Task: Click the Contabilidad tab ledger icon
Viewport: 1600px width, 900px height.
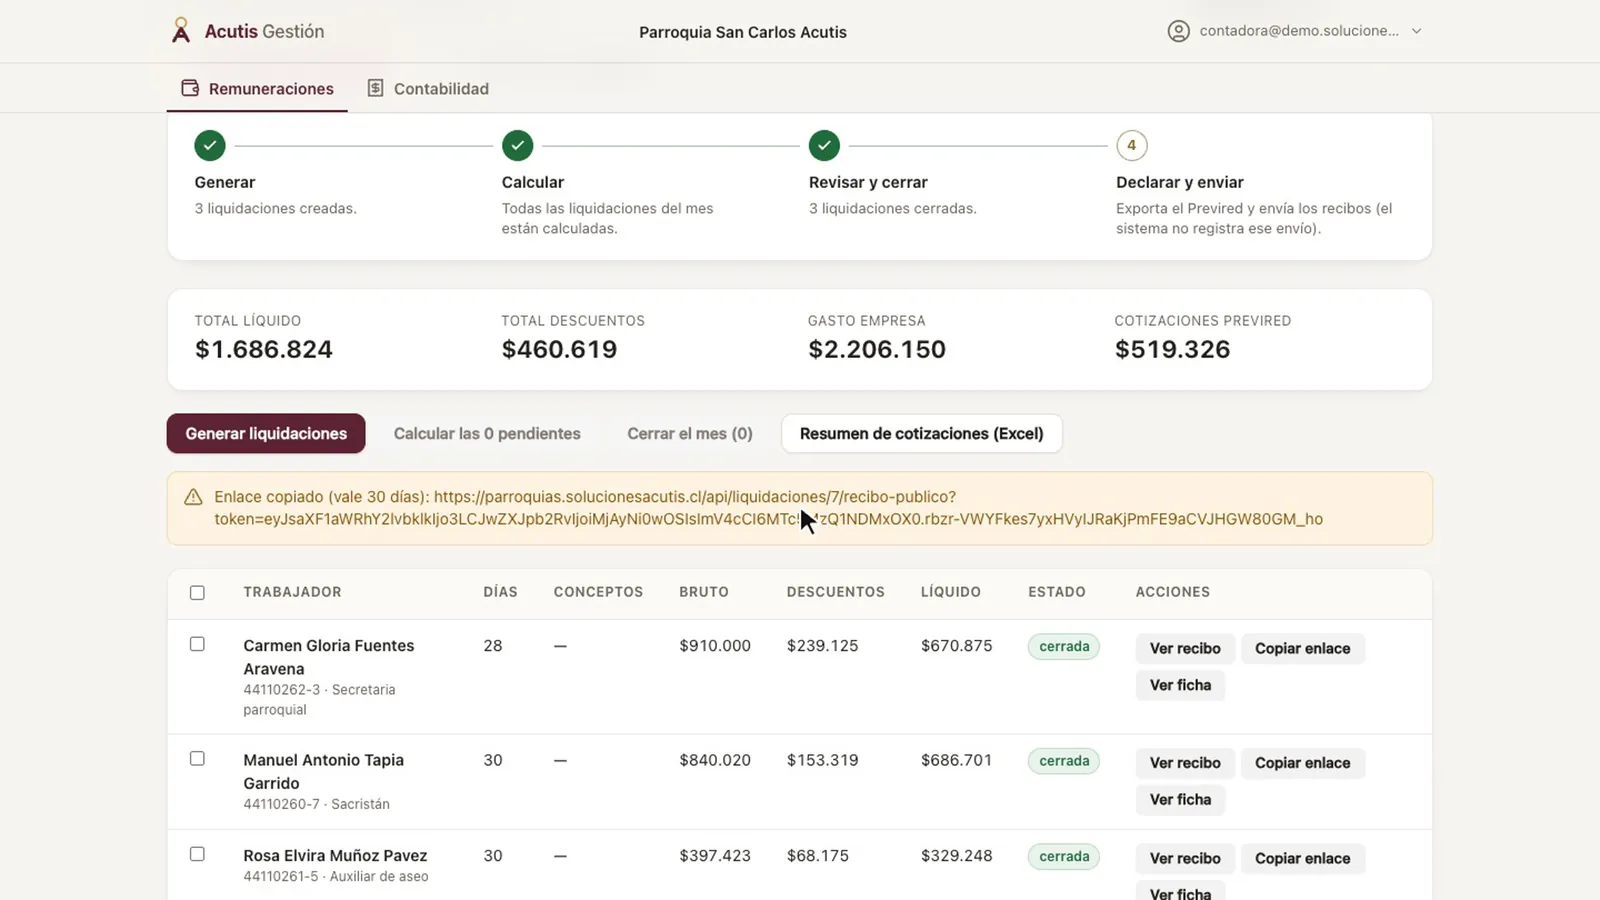Action: pyautogui.click(x=375, y=88)
